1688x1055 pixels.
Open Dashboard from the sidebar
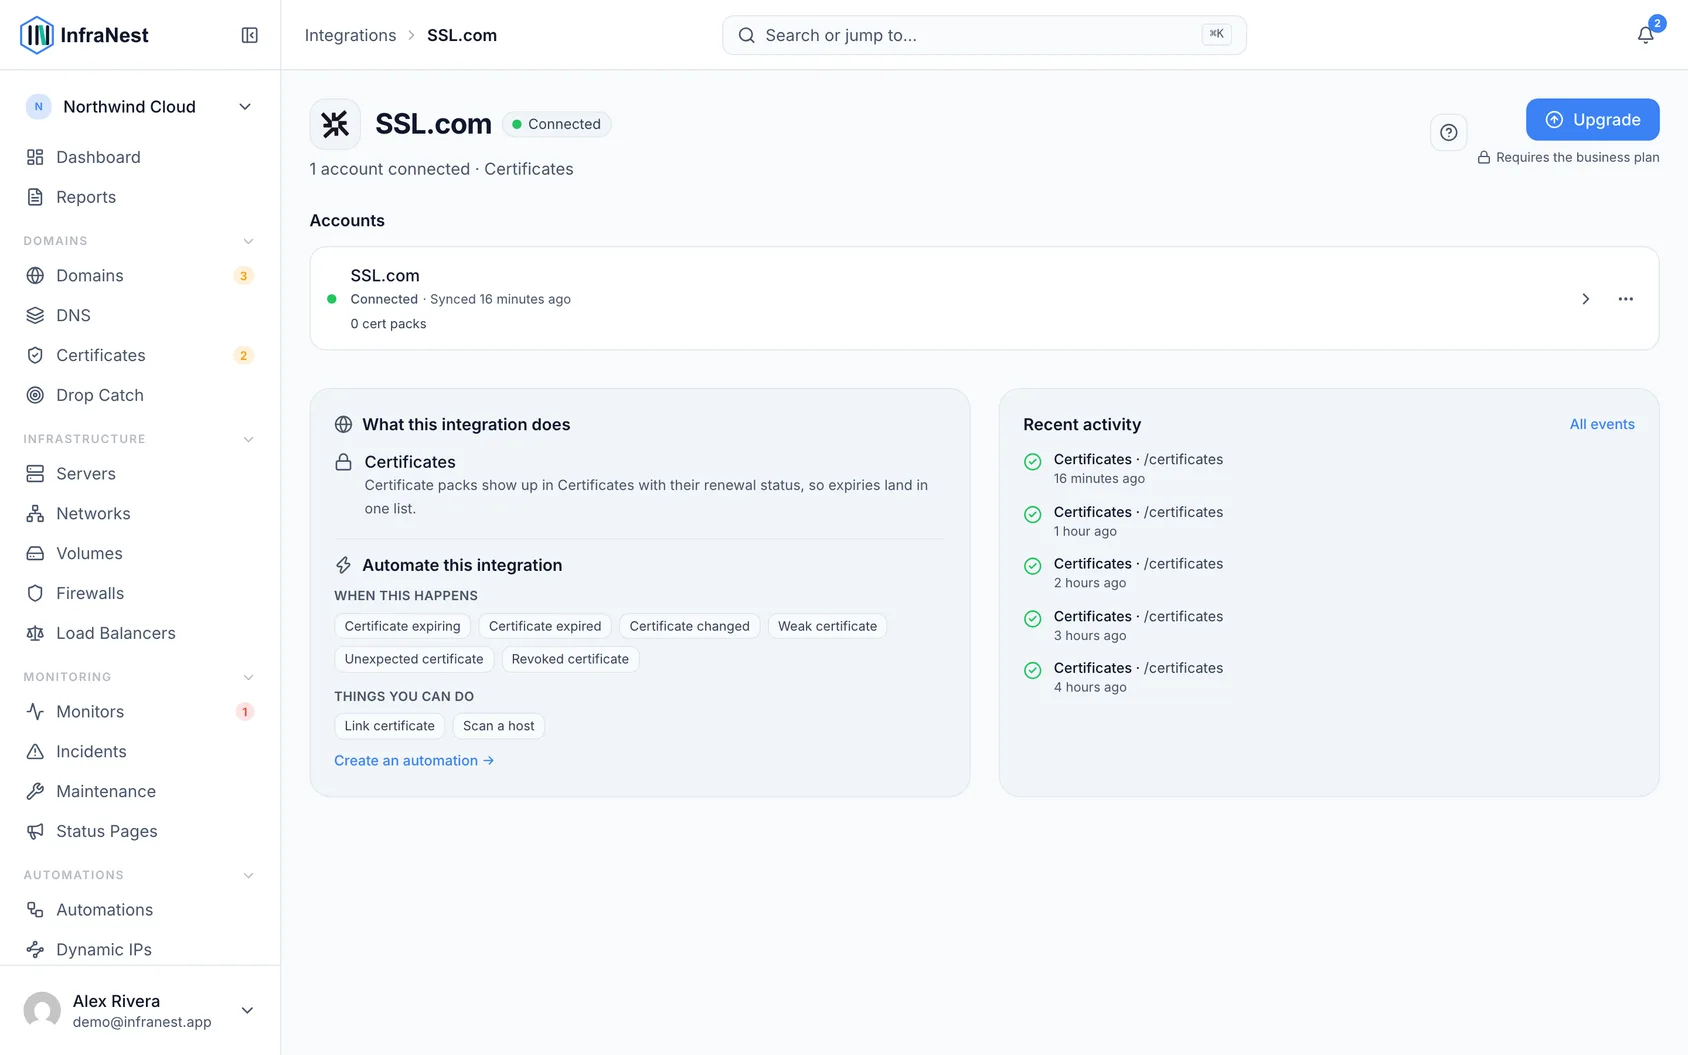(140, 157)
